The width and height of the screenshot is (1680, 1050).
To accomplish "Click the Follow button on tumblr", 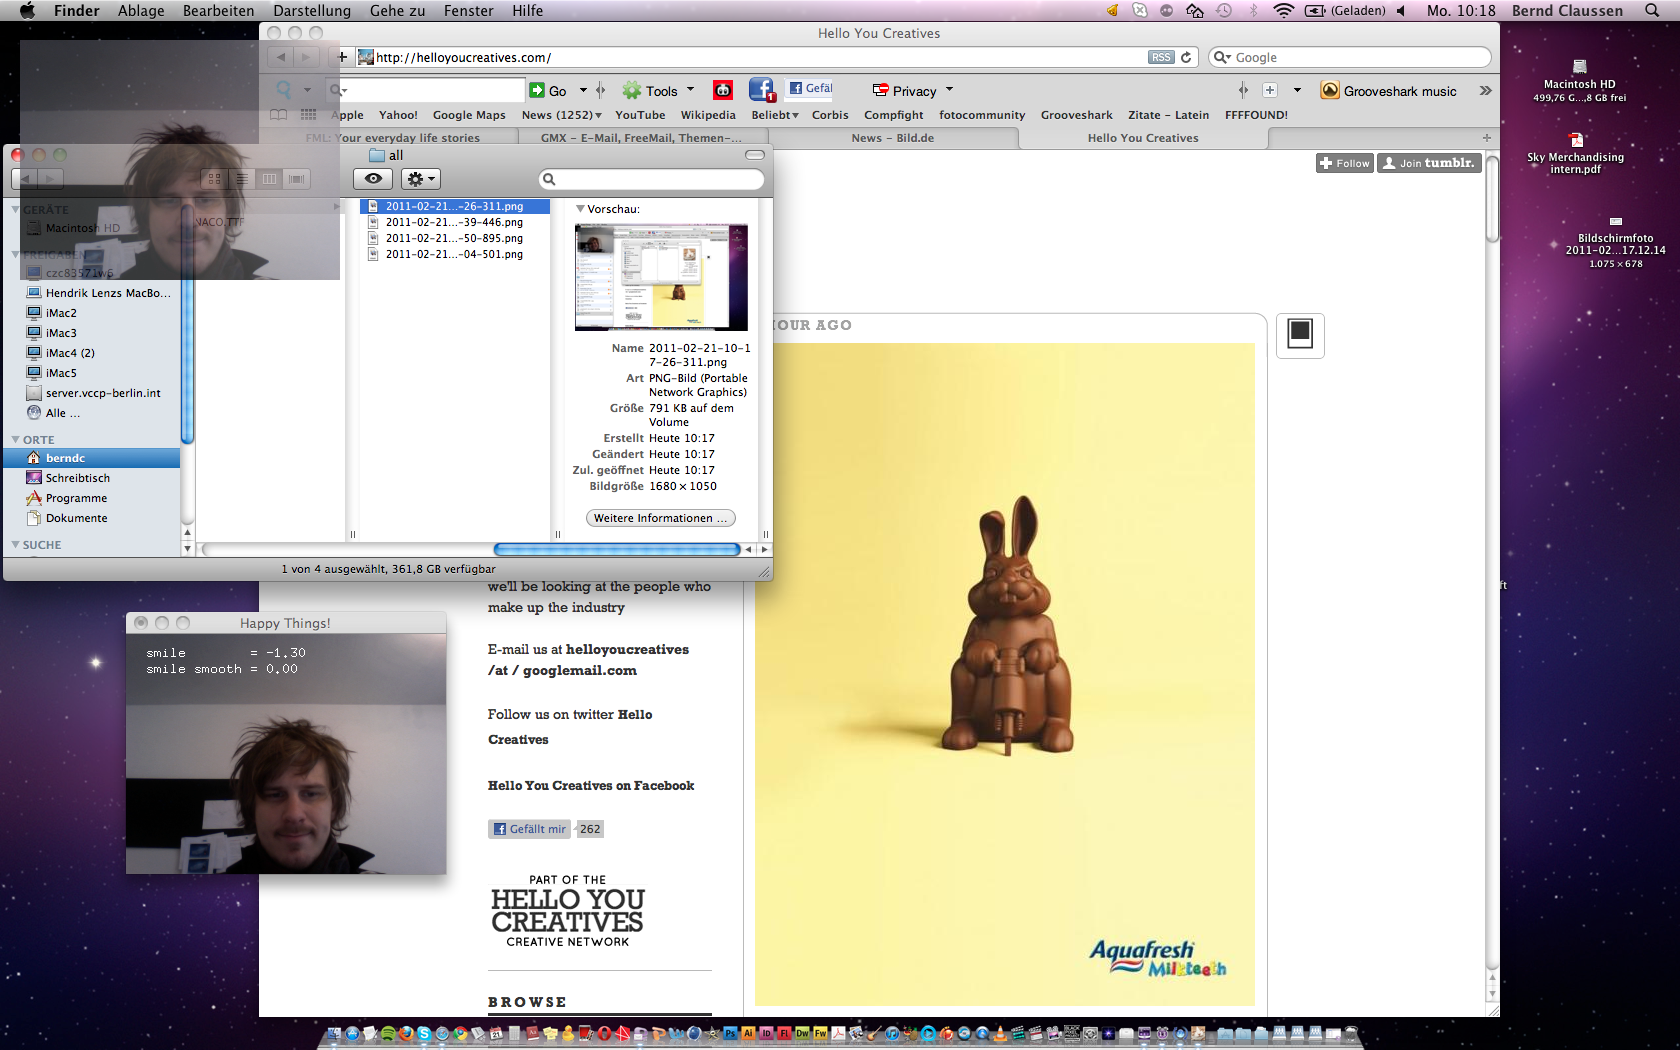I will [x=1344, y=163].
